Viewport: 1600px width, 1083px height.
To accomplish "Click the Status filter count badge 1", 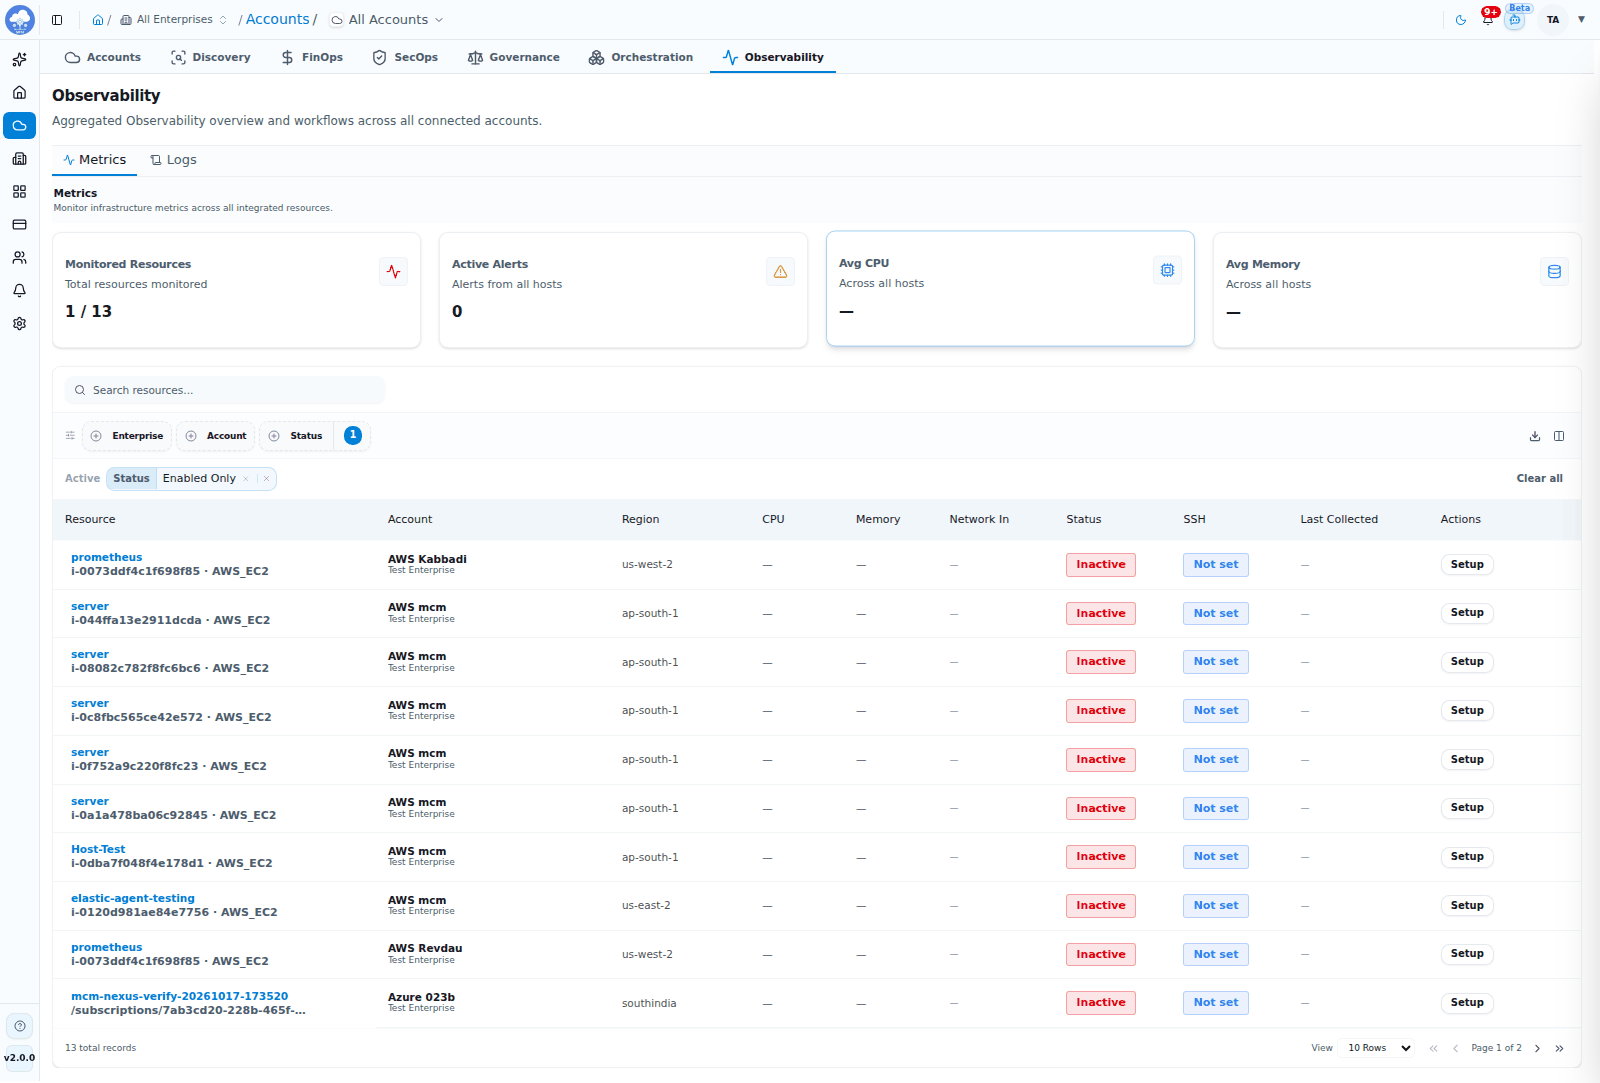I will (352, 436).
